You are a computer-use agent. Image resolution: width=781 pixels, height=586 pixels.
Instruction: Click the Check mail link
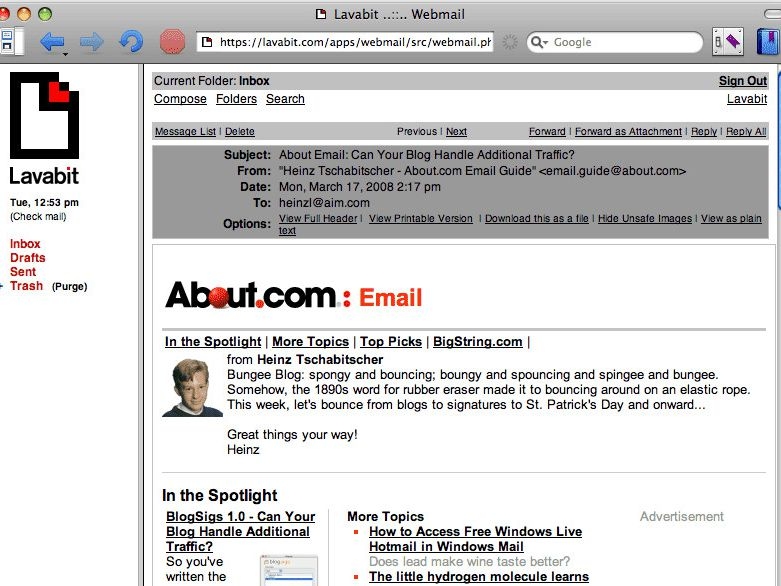point(38,217)
